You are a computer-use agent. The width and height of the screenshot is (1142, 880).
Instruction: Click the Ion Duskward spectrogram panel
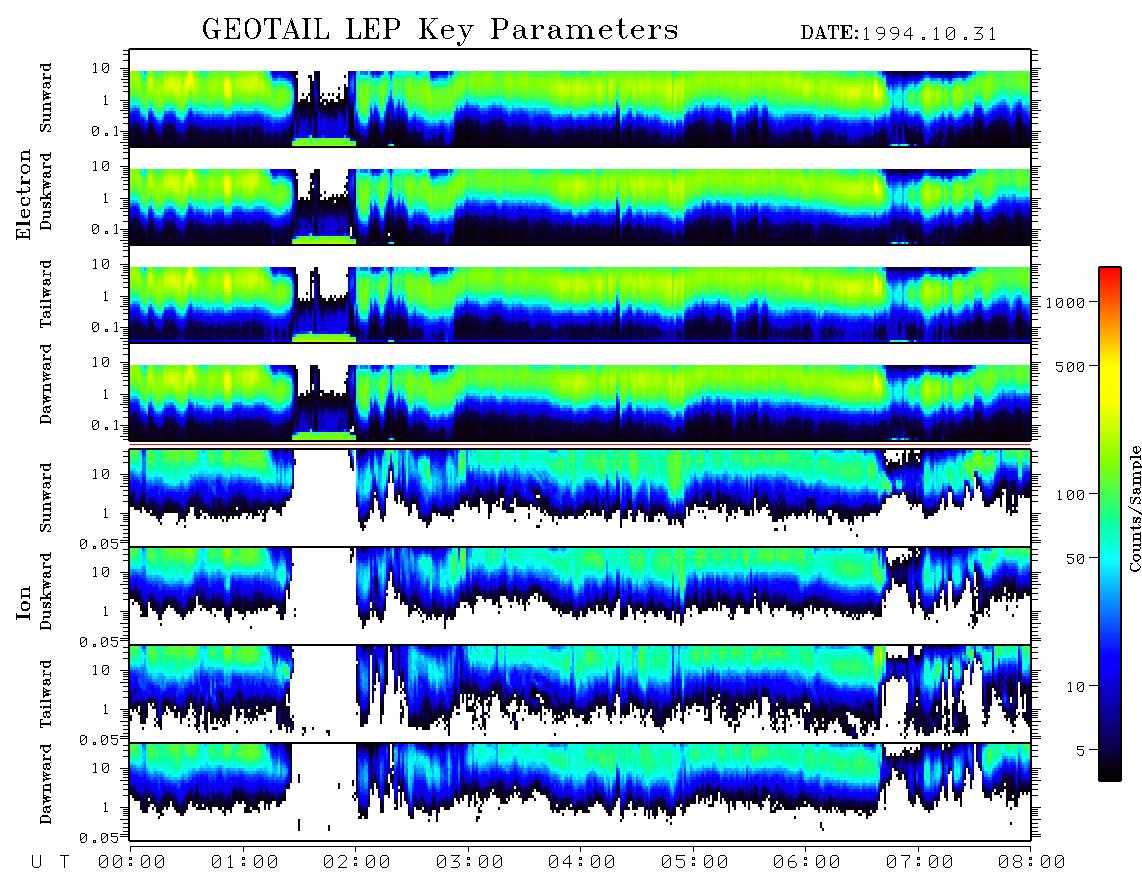tap(580, 596)
